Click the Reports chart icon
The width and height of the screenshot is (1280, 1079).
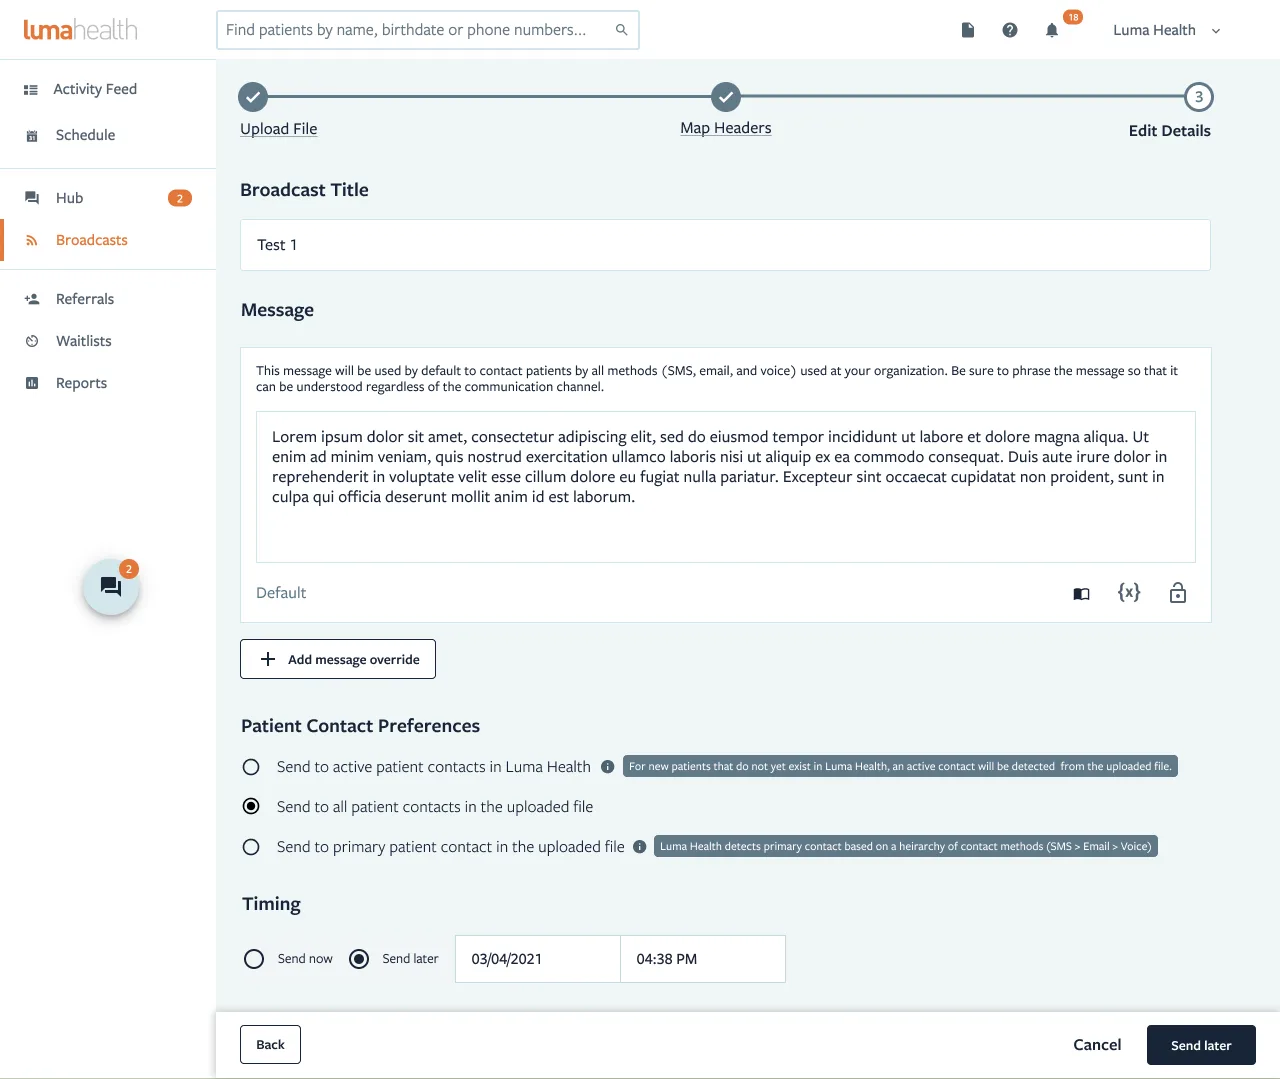(x=32, y=383)
